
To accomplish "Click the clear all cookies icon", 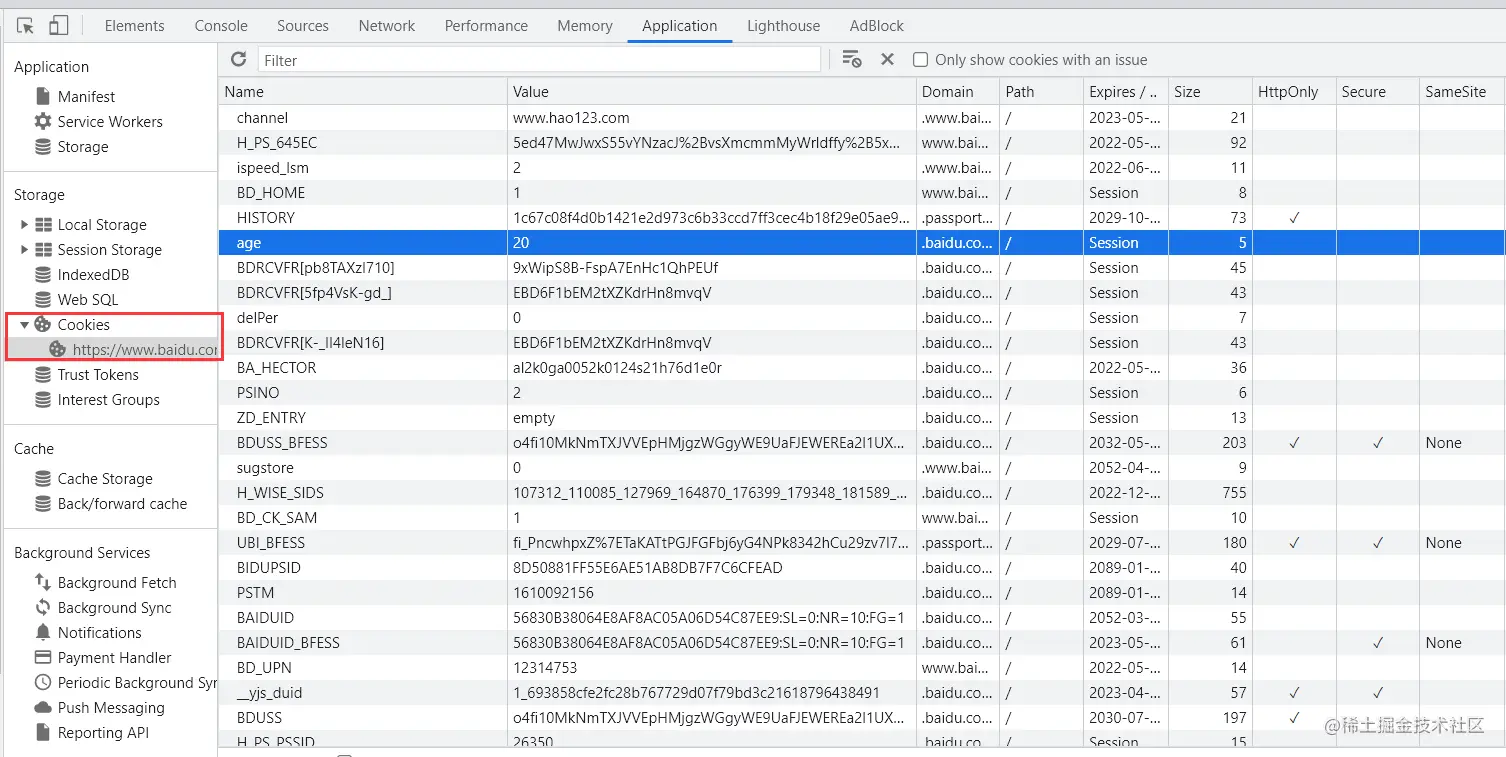I will (x=852, y=60).
